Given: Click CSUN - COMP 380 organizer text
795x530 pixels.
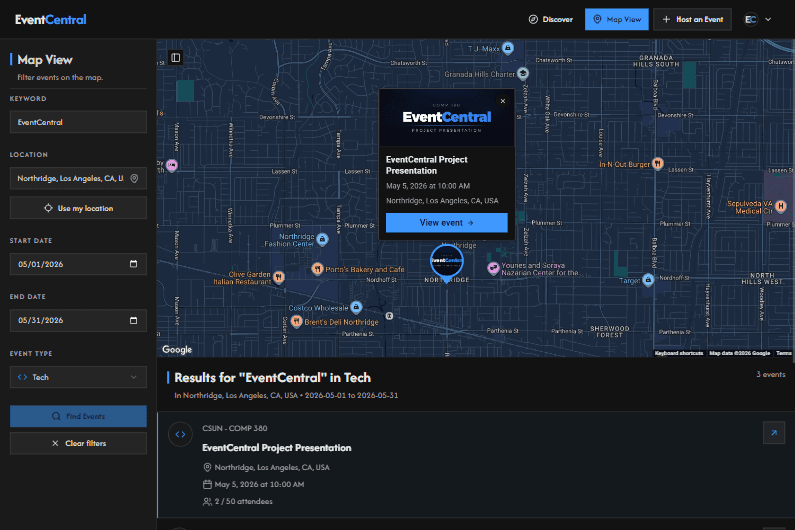Looking at the screenshot, I should (235, 428).
